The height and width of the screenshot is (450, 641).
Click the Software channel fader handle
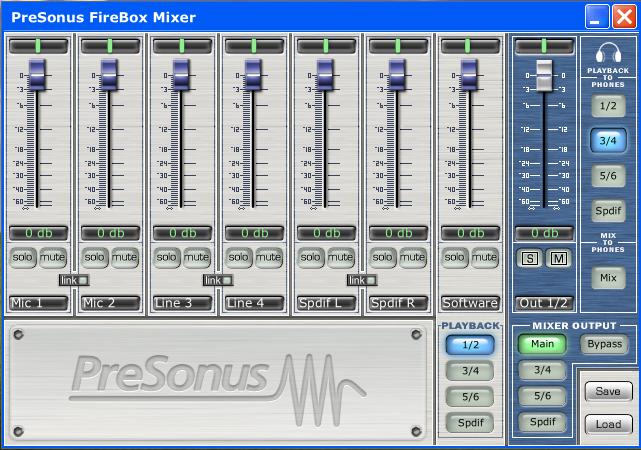click(x=469, y=75)
